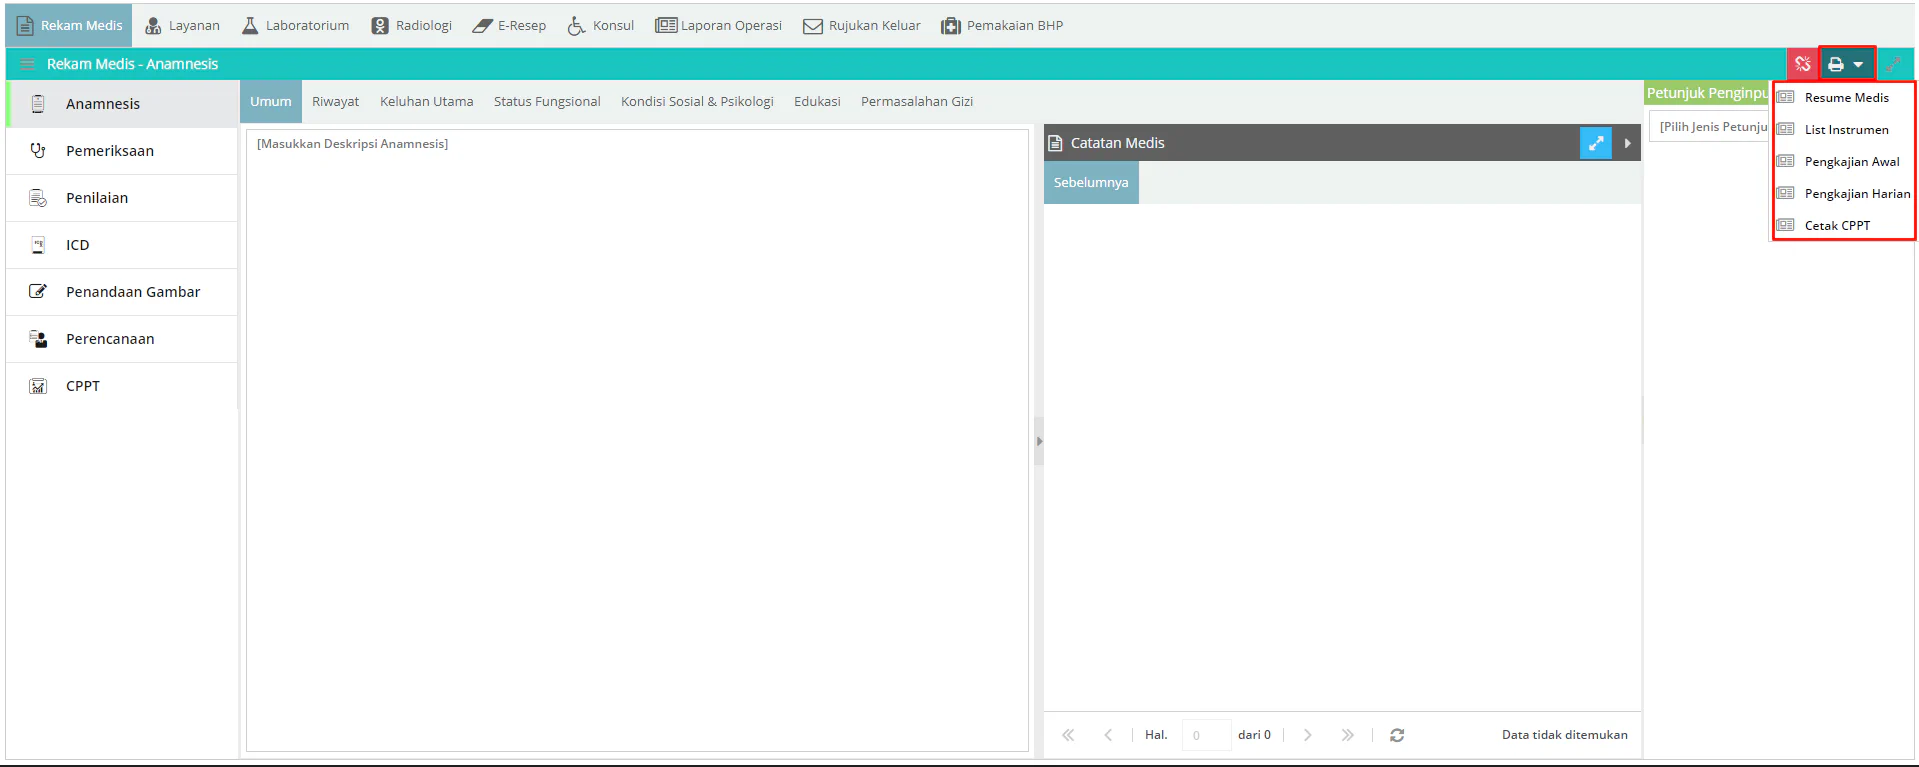1919x767 pixels.
Task: Click the Catatan Medis document icon
Action: pos(1055,143)
